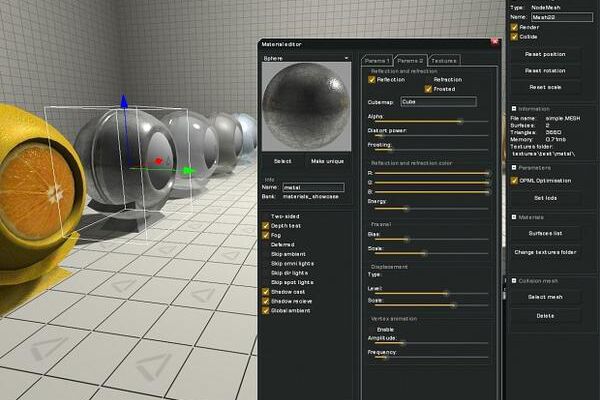The width and height of the screenshot is (600, 400).
Task: Toggle the Render checkbox
Action: 514,27
